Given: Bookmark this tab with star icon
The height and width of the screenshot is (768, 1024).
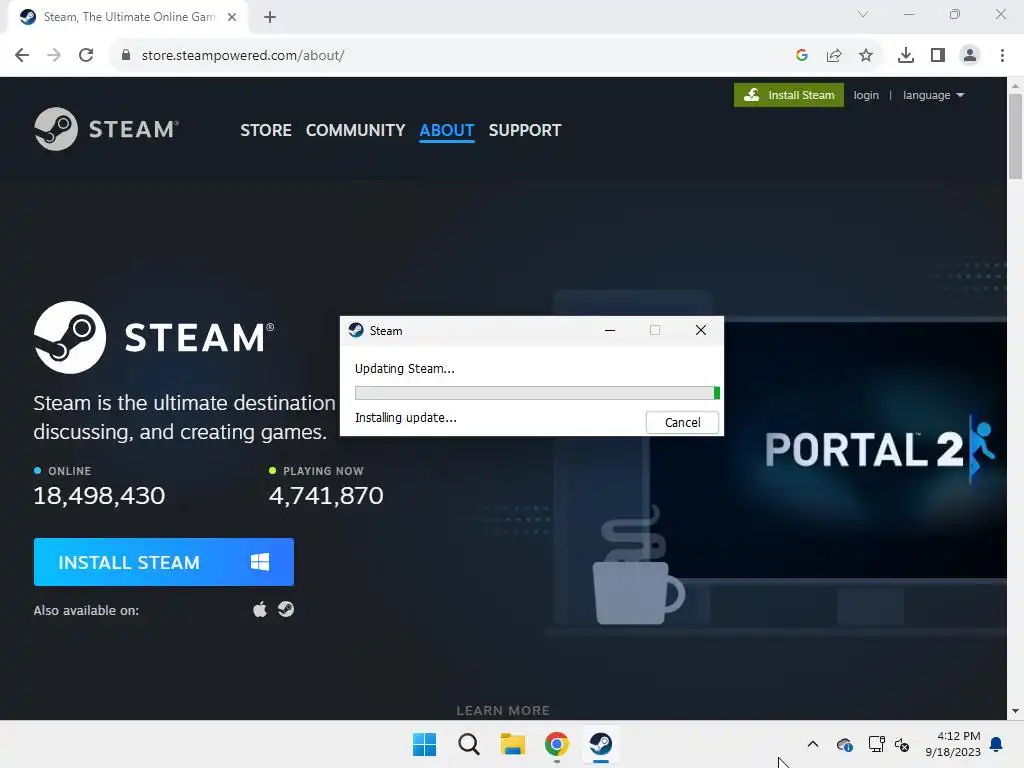Looking at the screenshot, I should pyautogui.click(x=866, y=56).
